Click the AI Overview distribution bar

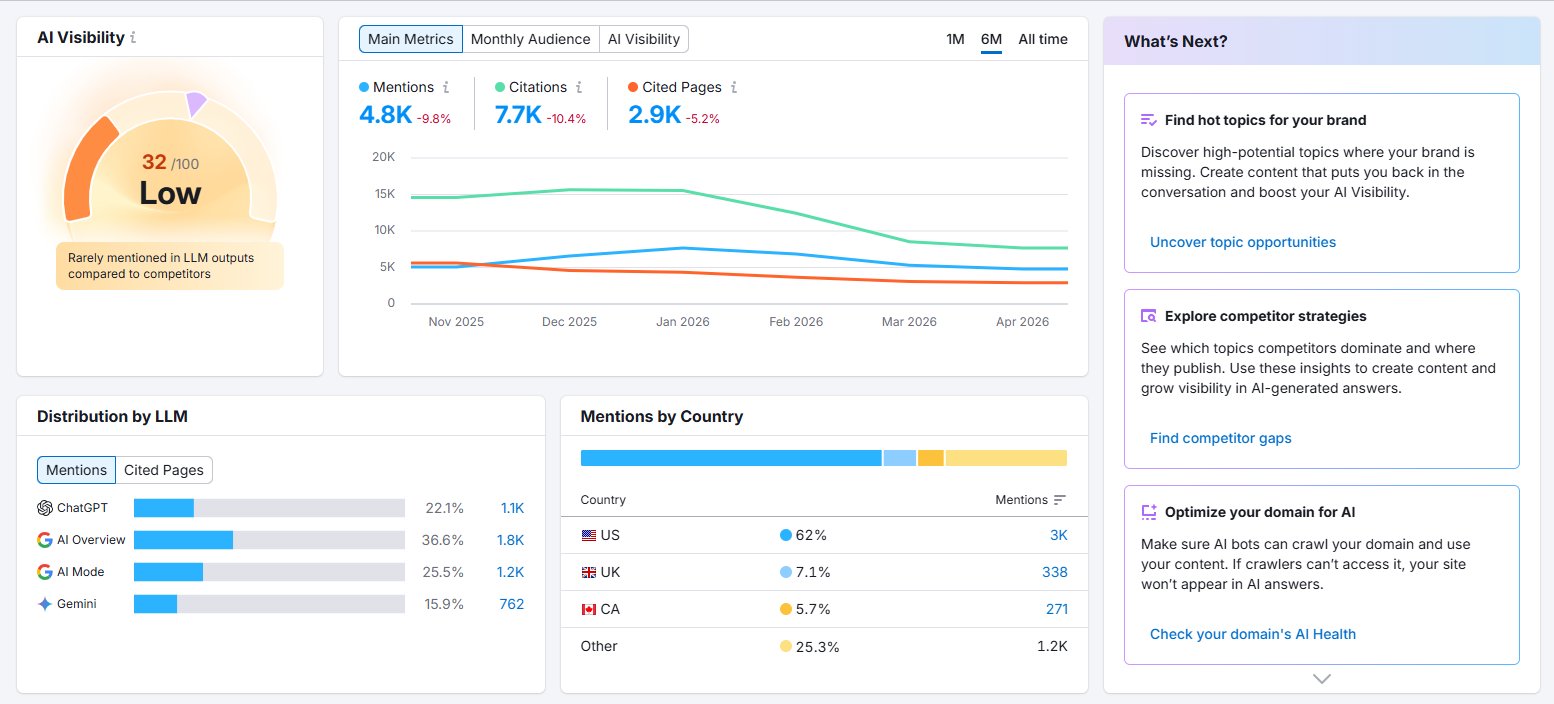click(269, 540)
